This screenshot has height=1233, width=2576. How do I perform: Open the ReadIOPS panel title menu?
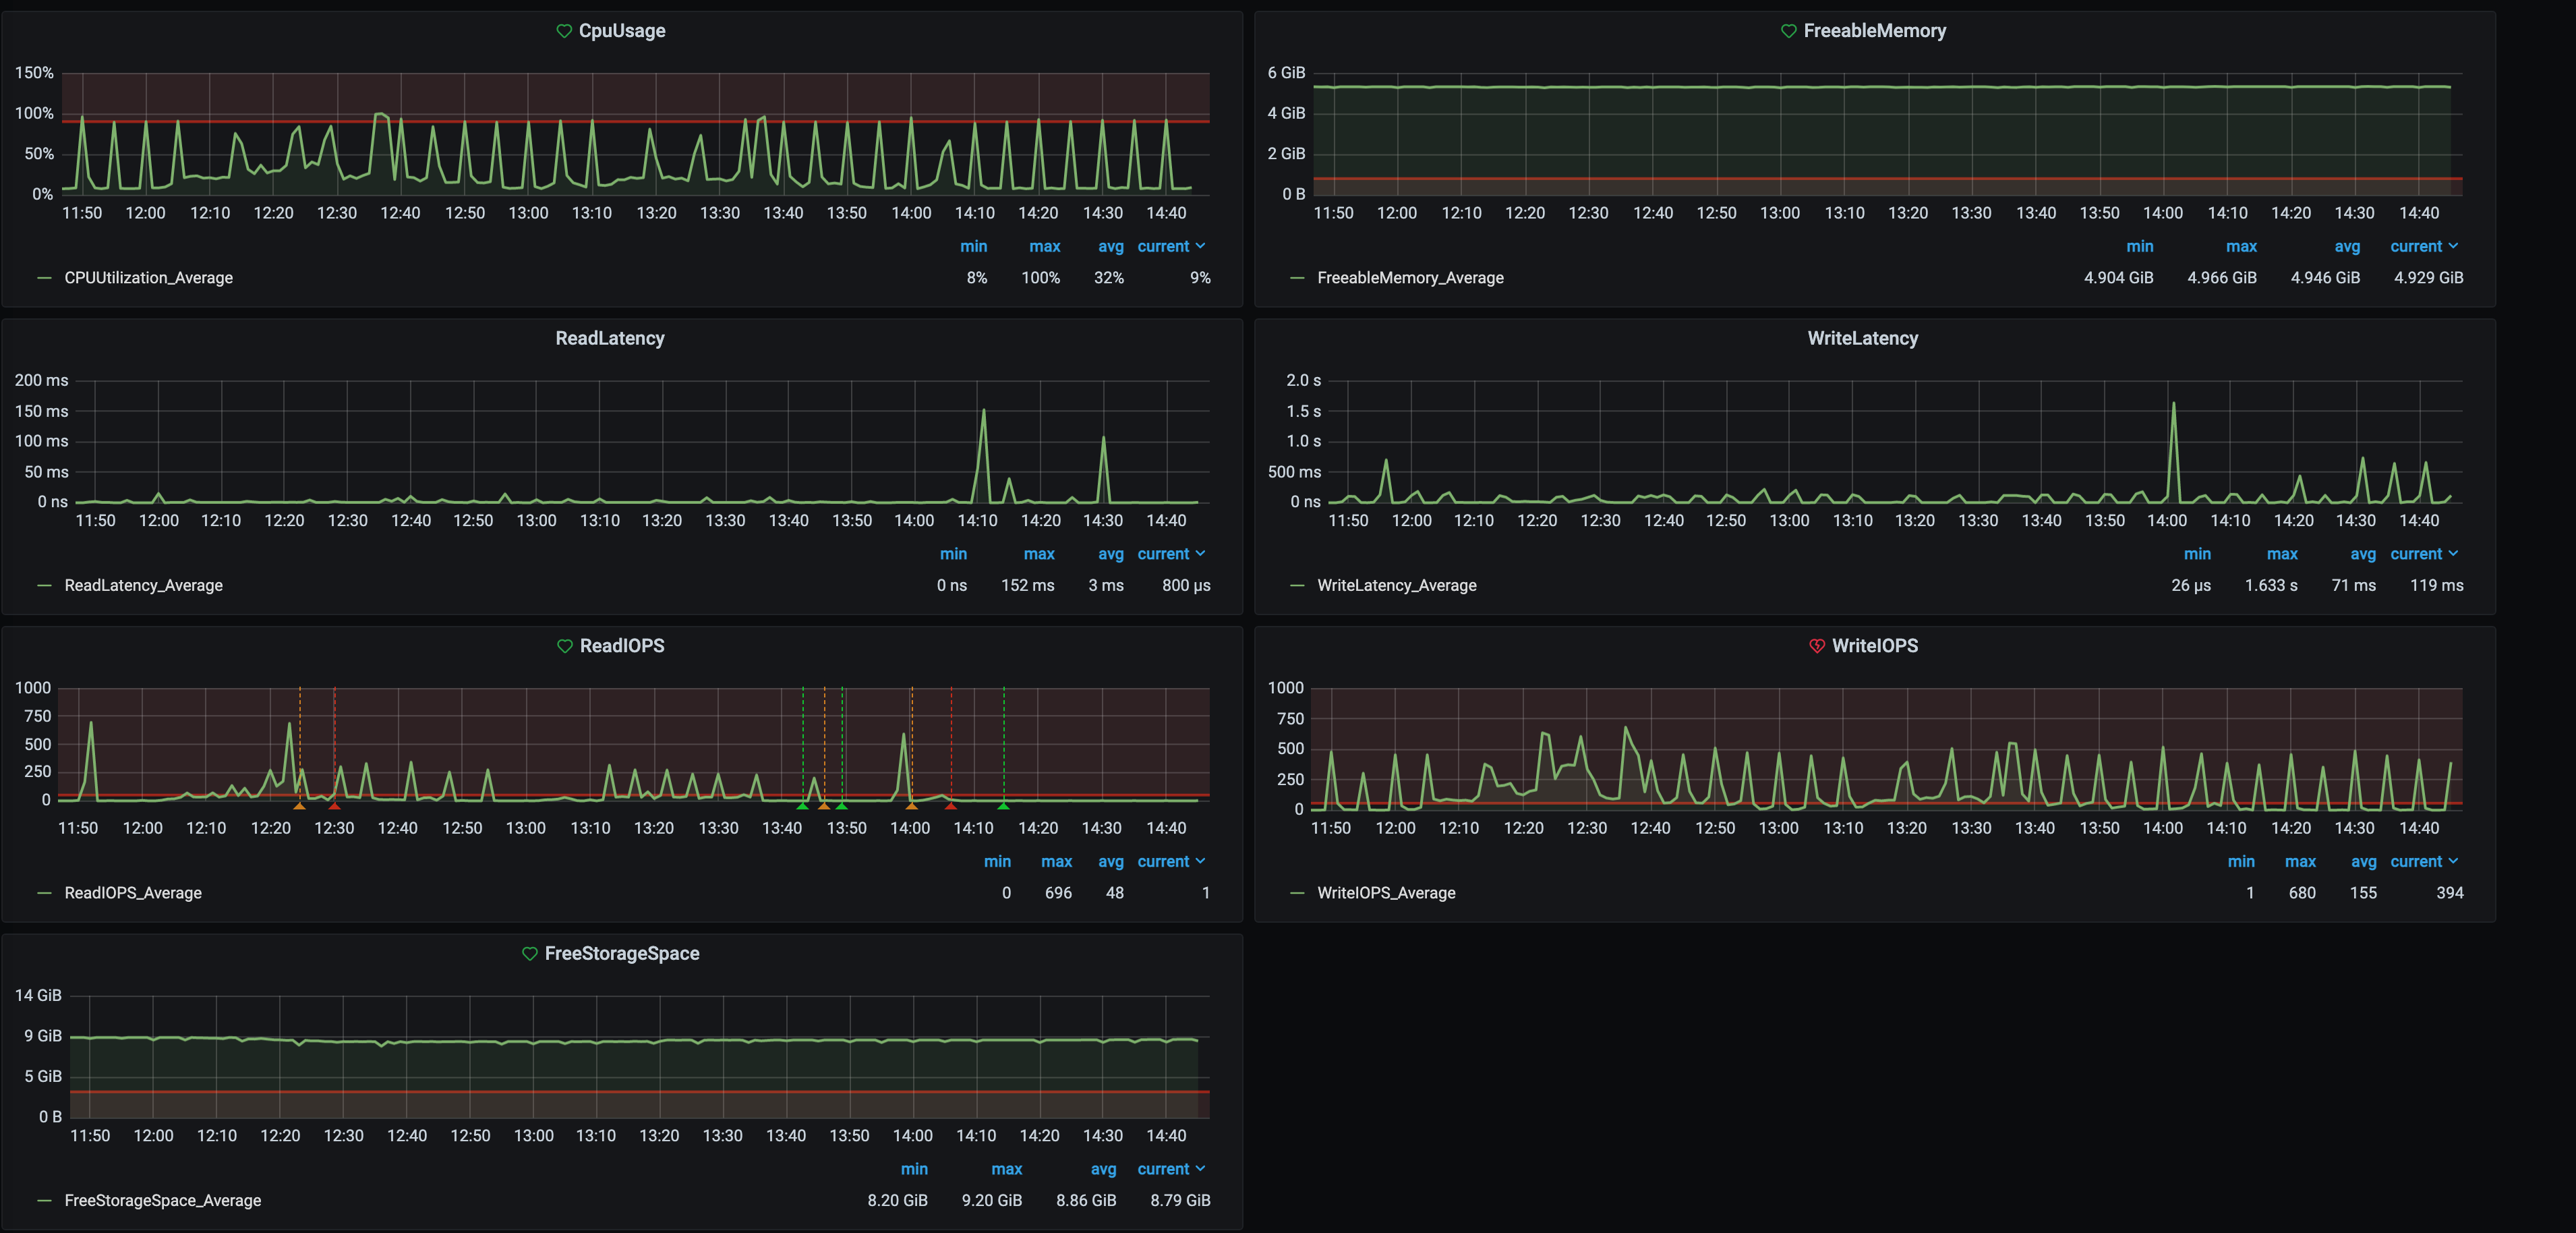[x=622, y=646]
